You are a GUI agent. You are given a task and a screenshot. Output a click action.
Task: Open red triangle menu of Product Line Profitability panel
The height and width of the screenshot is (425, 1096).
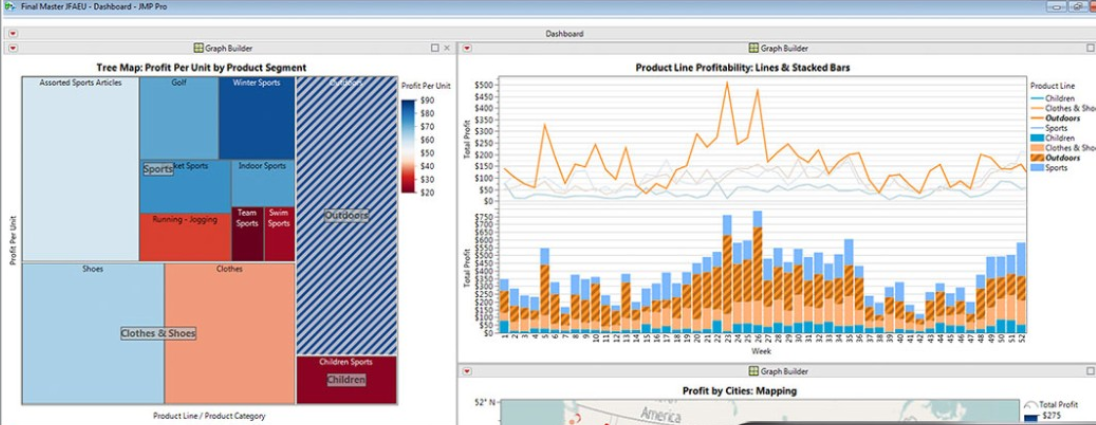click(x=468, y=48)
